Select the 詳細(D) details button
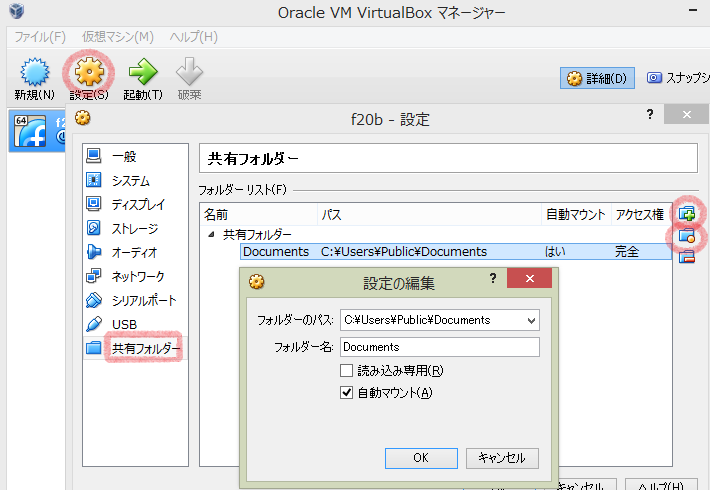Viewport: 710px width, 490px height. point(597,78)
